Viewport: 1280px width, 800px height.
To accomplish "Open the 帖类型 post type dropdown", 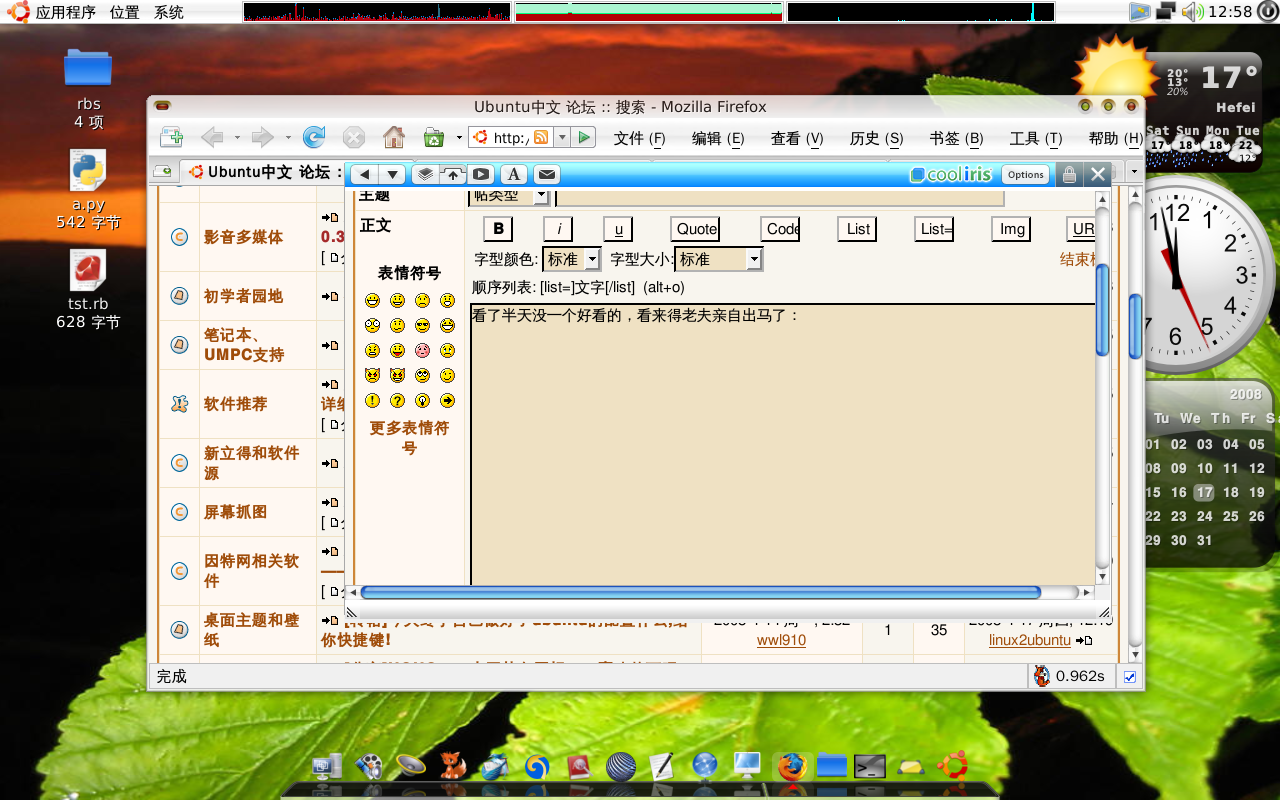I will click(x=510, y=196).
